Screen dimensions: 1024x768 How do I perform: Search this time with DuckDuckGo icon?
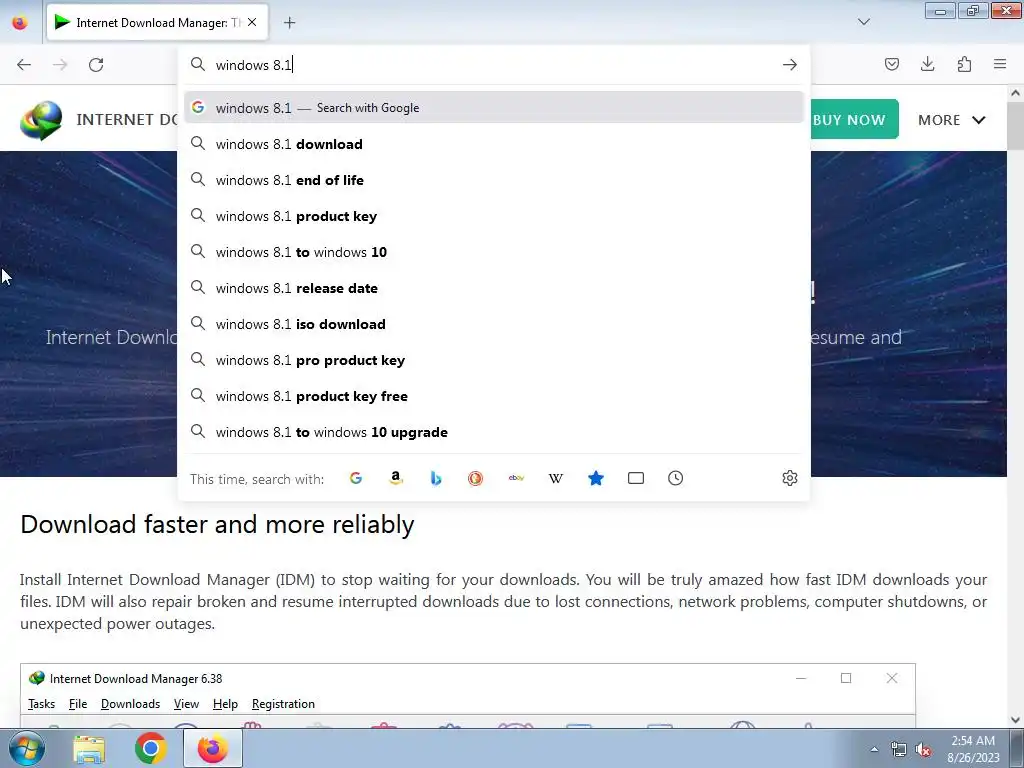[x=475, y=478]
